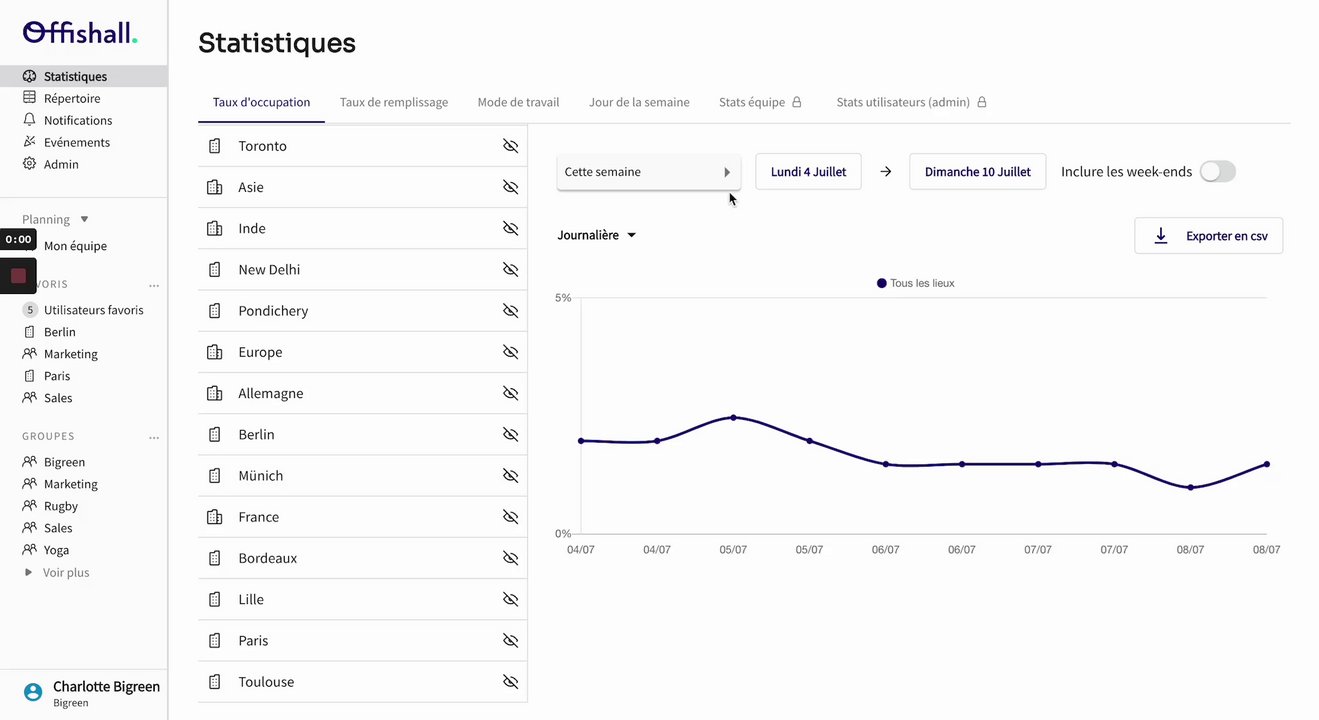Click the Evénements sidebar icon
The image size is (1319, 720).
coord(30,142)
